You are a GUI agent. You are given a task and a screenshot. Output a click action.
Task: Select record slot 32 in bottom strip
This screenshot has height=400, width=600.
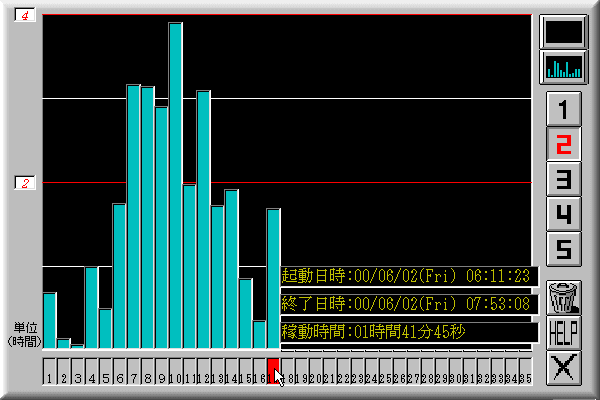click(483, 371)
